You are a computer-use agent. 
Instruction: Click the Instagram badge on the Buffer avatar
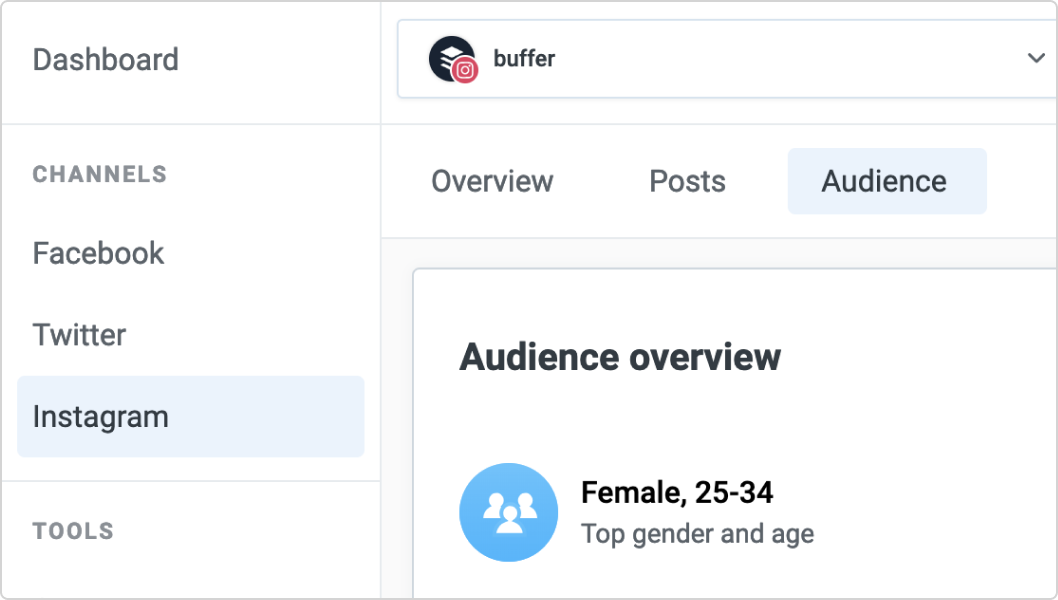point(466,70)
